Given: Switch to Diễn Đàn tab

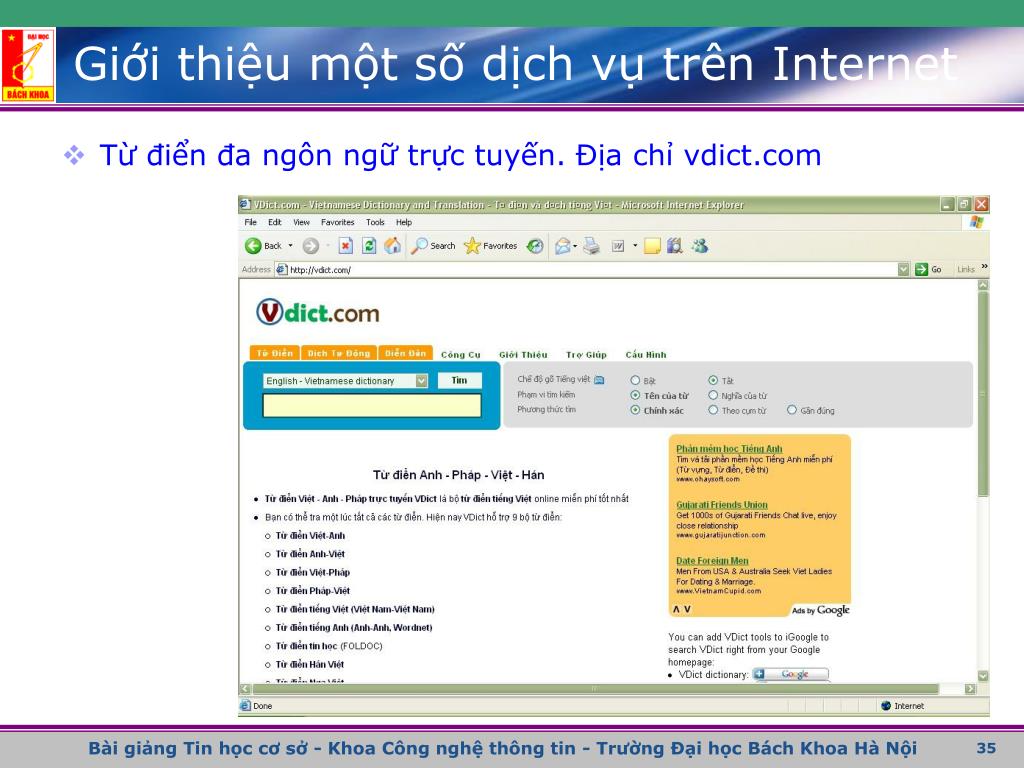Looking at the screenshot, I should click(x=406, y=353).
